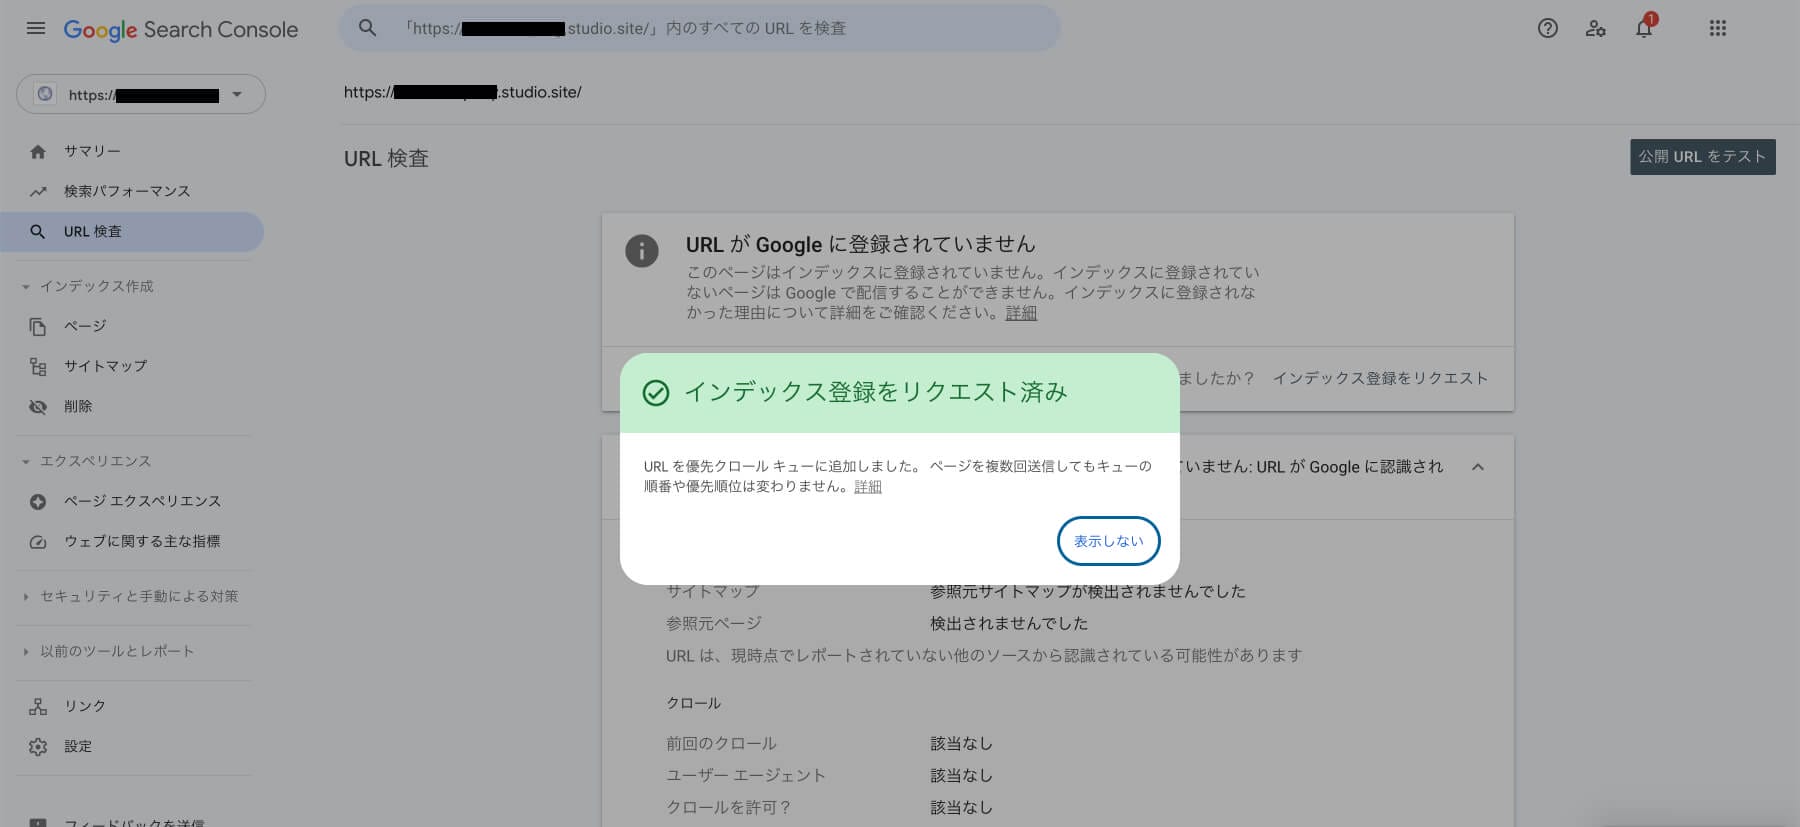
Task: Open the main hamburger menu
Action: pos(36,28)
